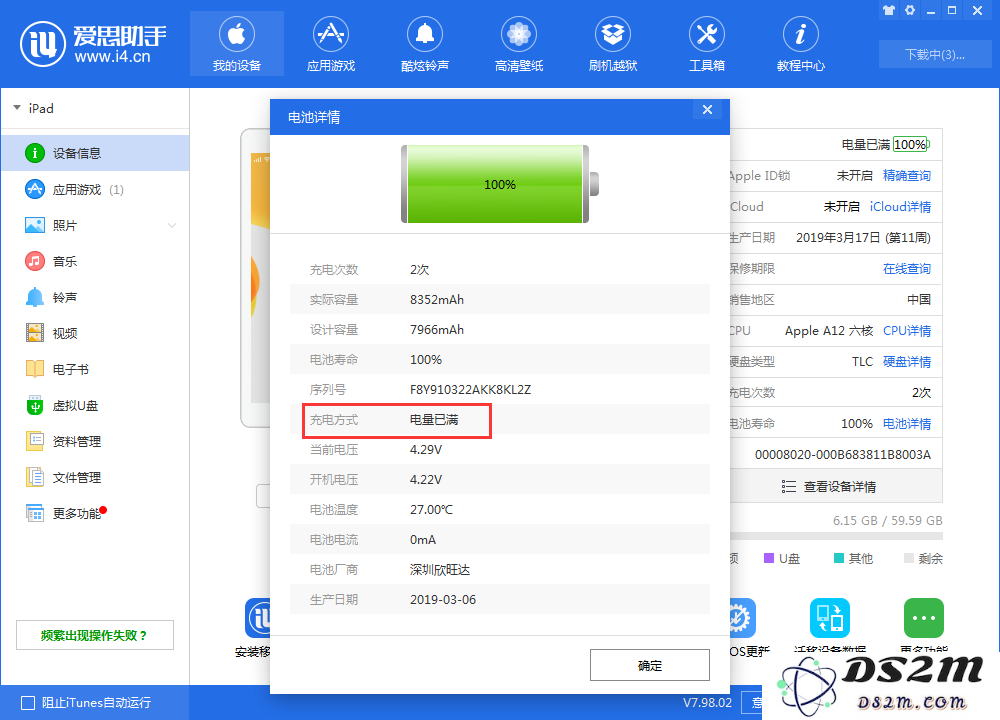Select 设备信息 in the sidebar
Screen dimensions: 1000x720
95,153
